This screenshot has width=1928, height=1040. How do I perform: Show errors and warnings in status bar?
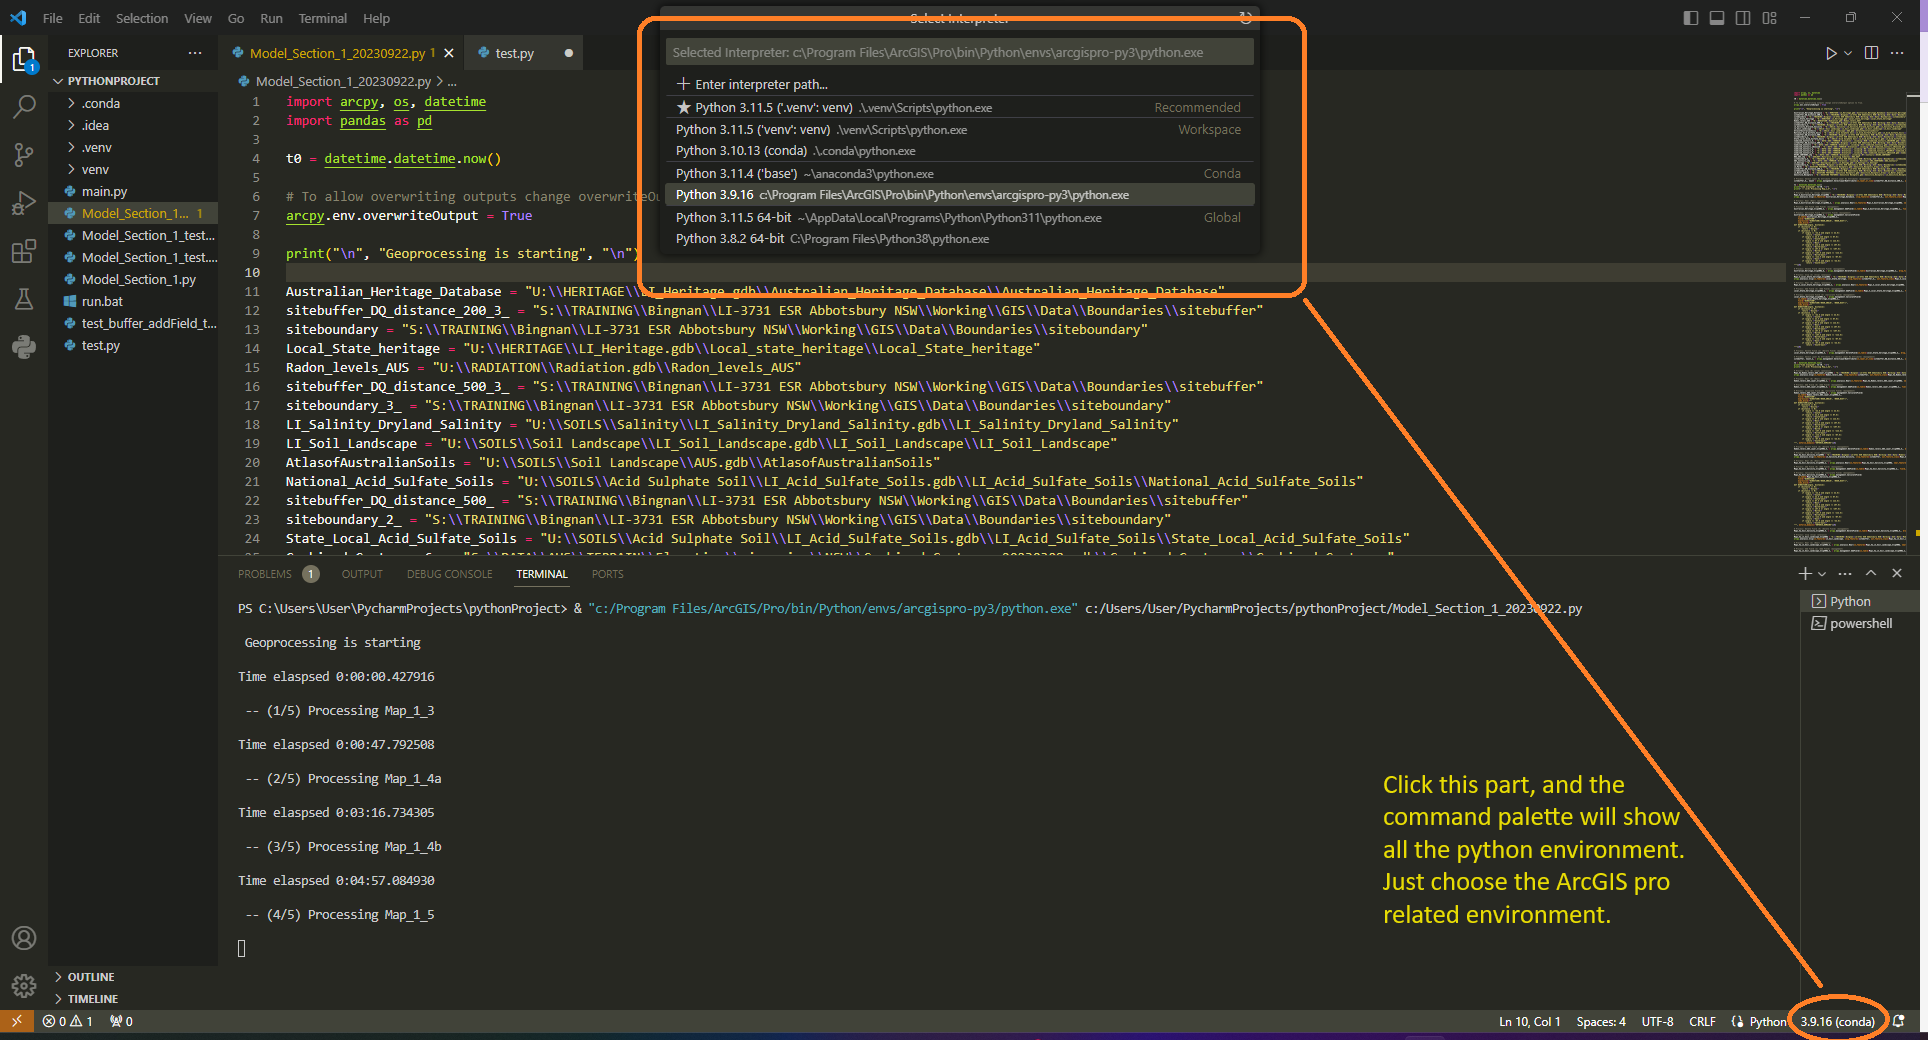coord(68,1021)
